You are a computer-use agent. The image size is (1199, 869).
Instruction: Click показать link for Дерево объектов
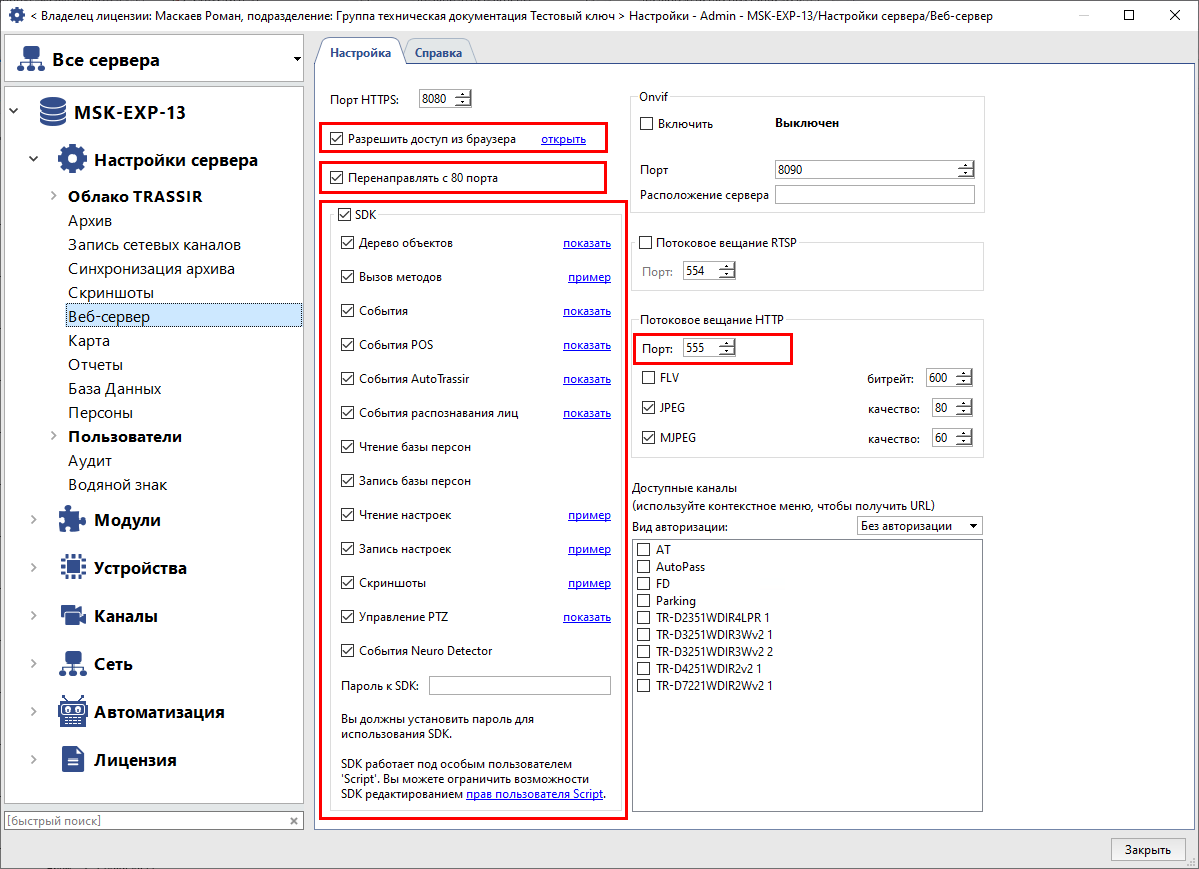[587, 243]
